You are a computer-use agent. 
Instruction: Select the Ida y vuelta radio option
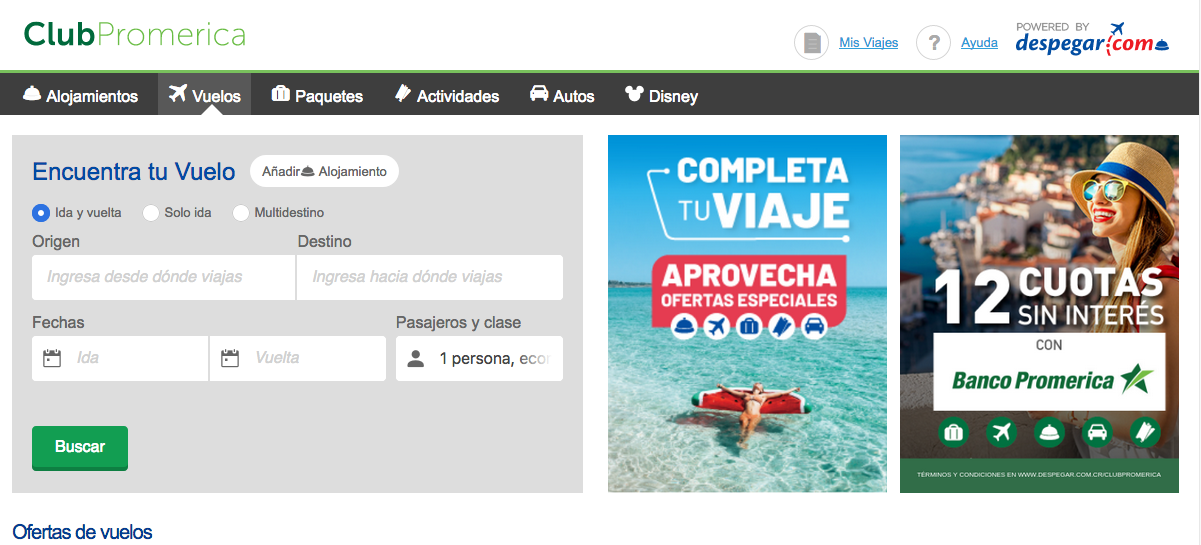pos(41,213)
